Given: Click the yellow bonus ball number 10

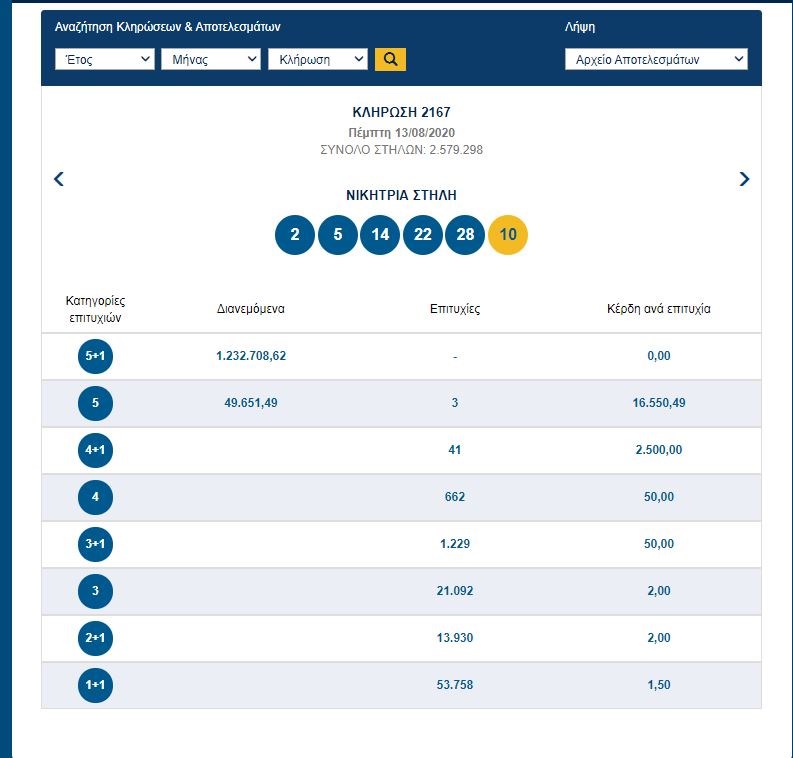Looking at the screenshot, I should (x=508, y=236).
